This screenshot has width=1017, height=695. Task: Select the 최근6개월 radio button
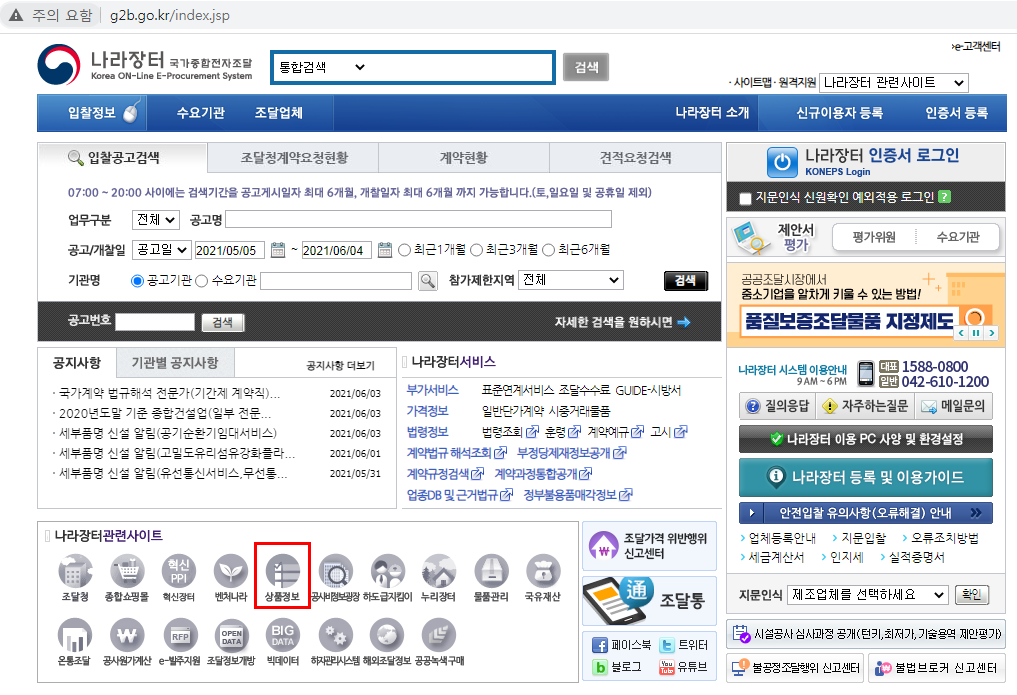[x=549, y=250]
